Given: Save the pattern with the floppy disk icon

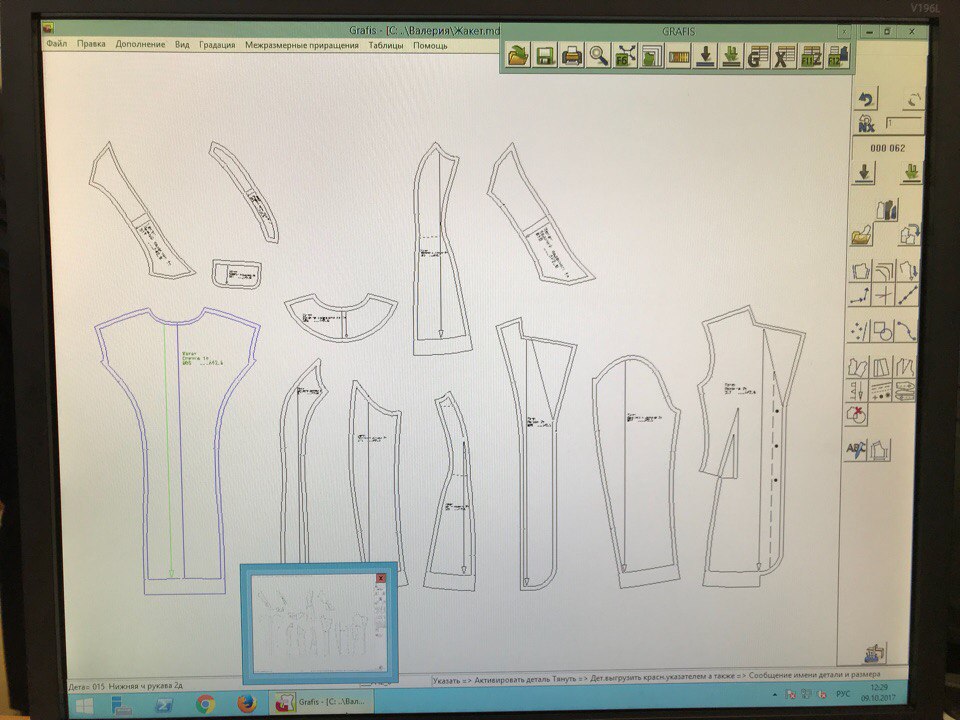Looking at the screenshot, I should pos(545,56).
